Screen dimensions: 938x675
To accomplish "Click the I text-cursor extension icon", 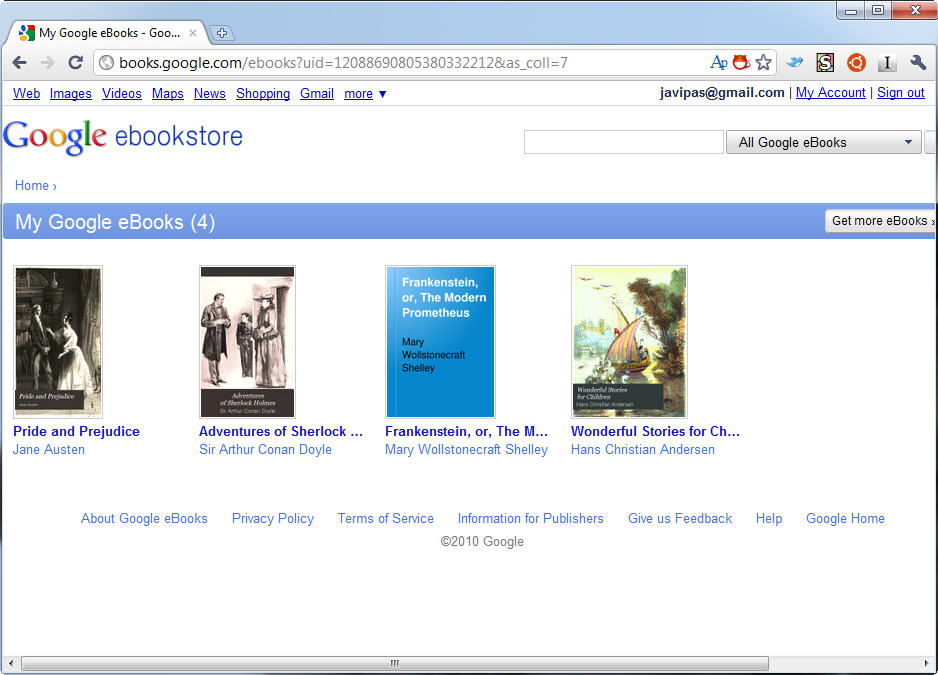I will click(887, 62).
